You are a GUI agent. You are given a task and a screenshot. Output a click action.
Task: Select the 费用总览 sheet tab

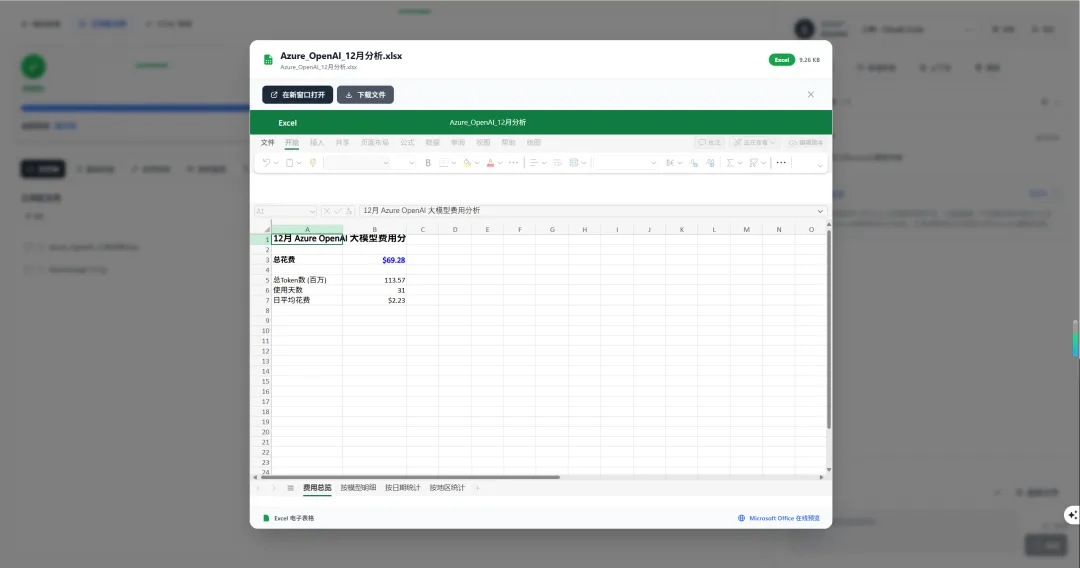tap(317, 487)
